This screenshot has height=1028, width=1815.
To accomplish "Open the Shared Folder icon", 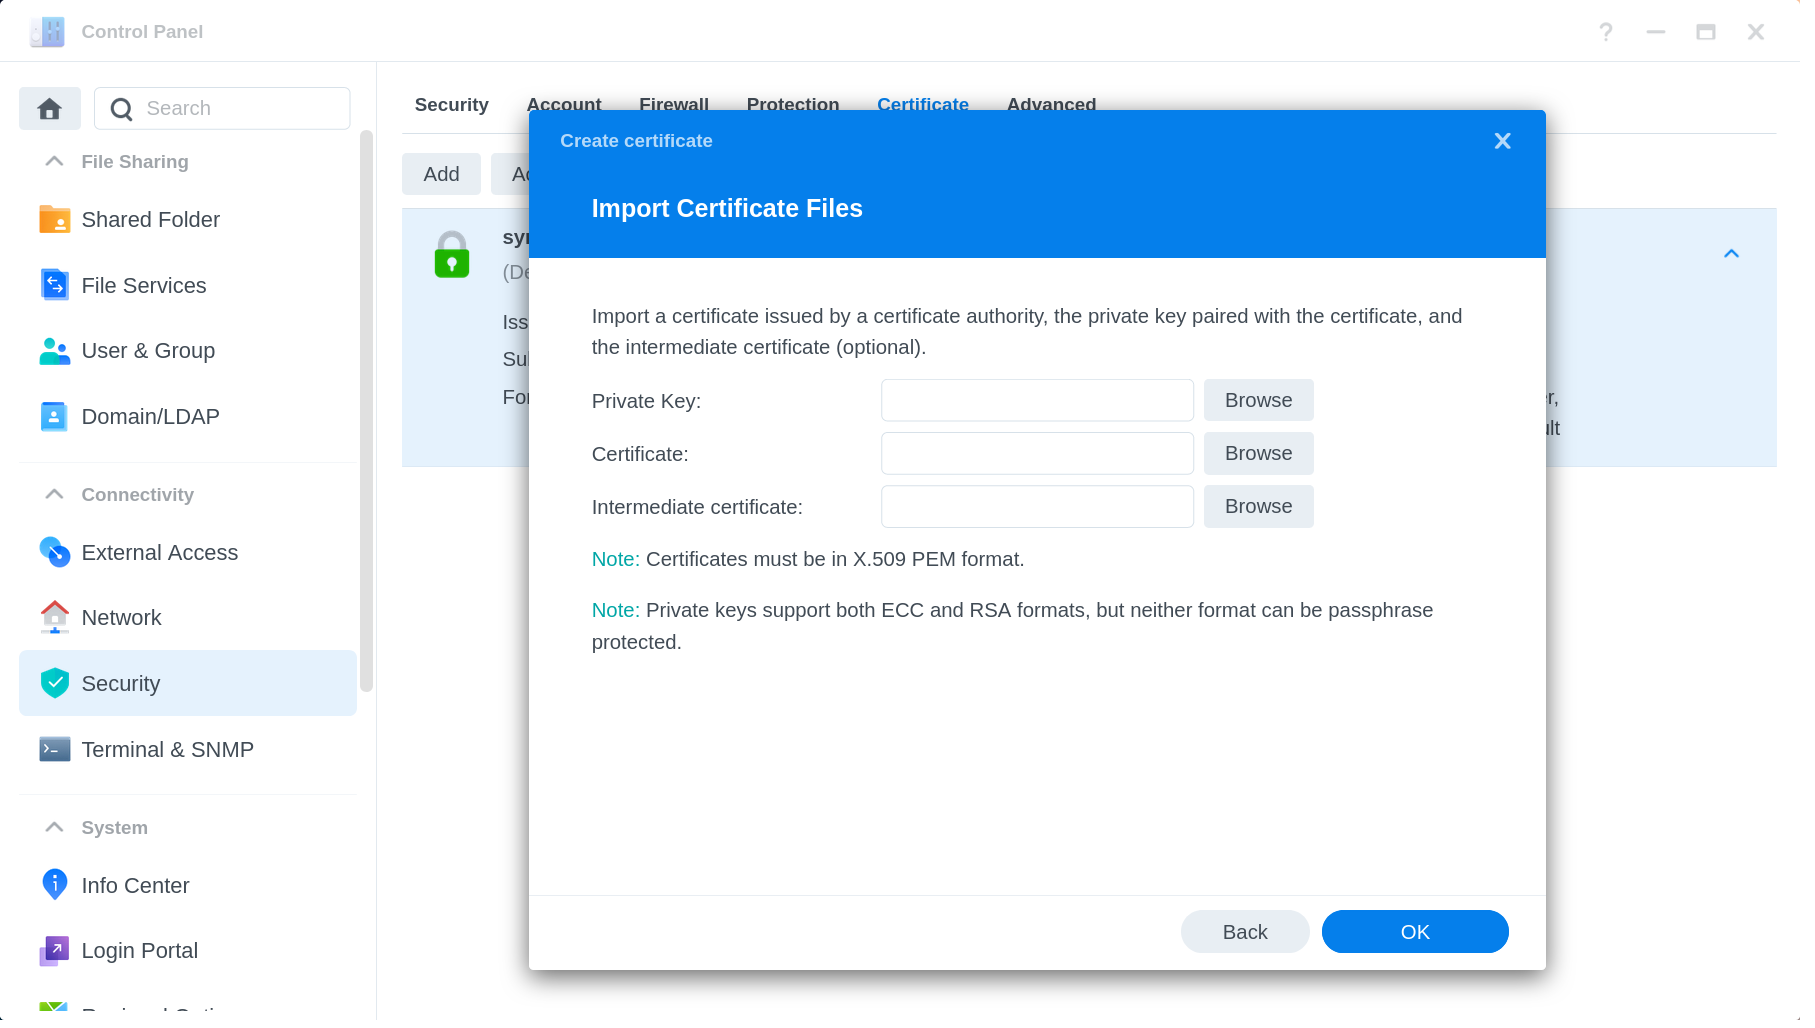I will coord(54,220).
